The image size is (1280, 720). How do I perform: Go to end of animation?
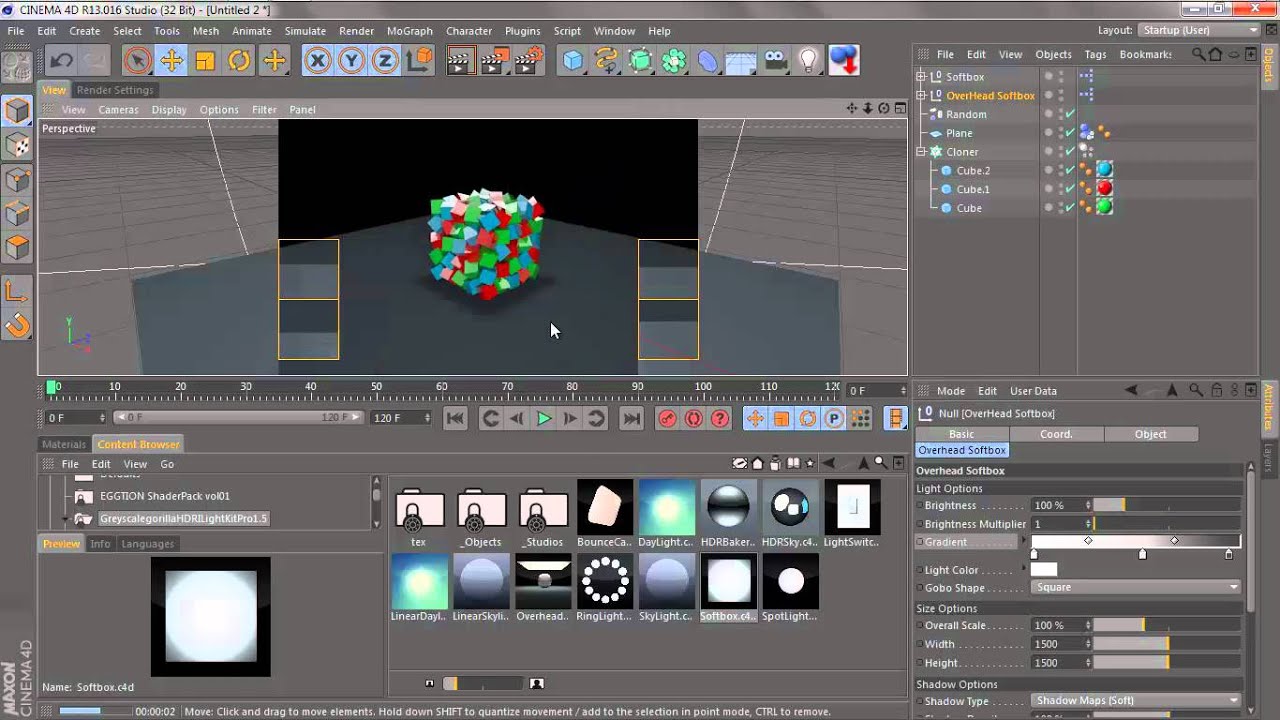631,419
